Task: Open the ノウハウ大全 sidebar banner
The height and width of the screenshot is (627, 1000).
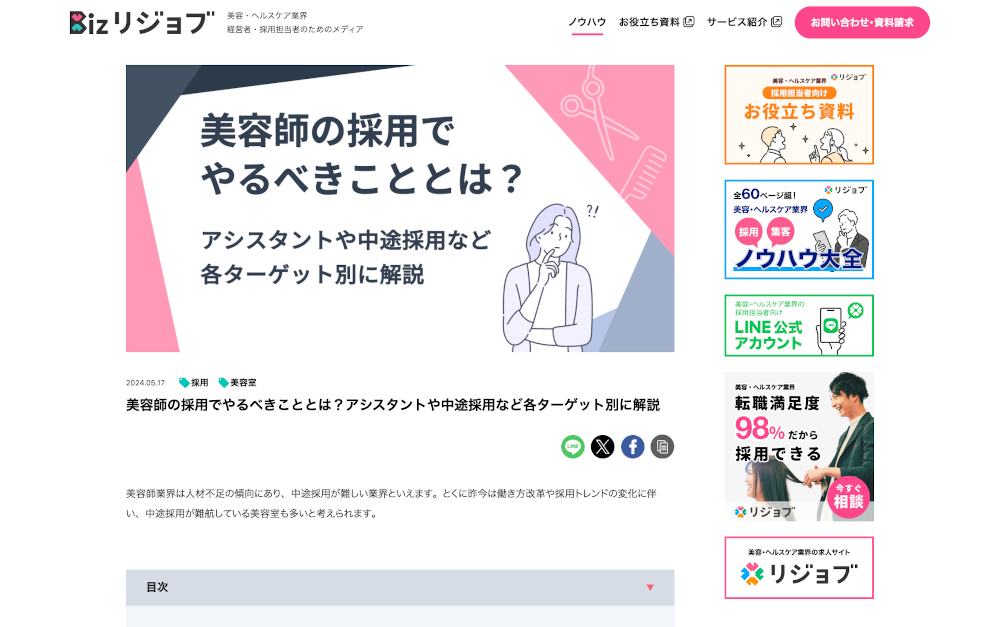Action: tap(799, 230)
